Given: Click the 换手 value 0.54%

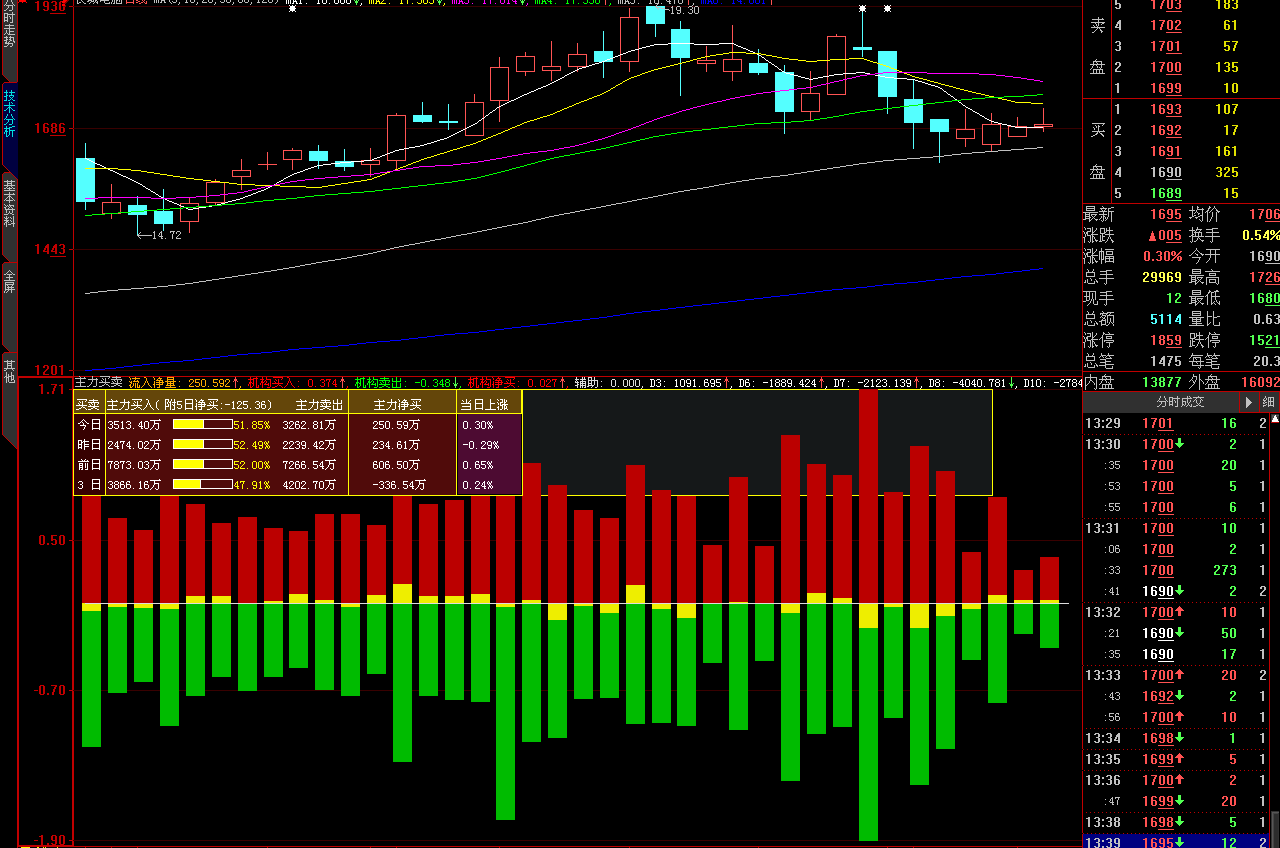Looking at the screenshot, I should pyautogui.click(x=1260, y=235).
